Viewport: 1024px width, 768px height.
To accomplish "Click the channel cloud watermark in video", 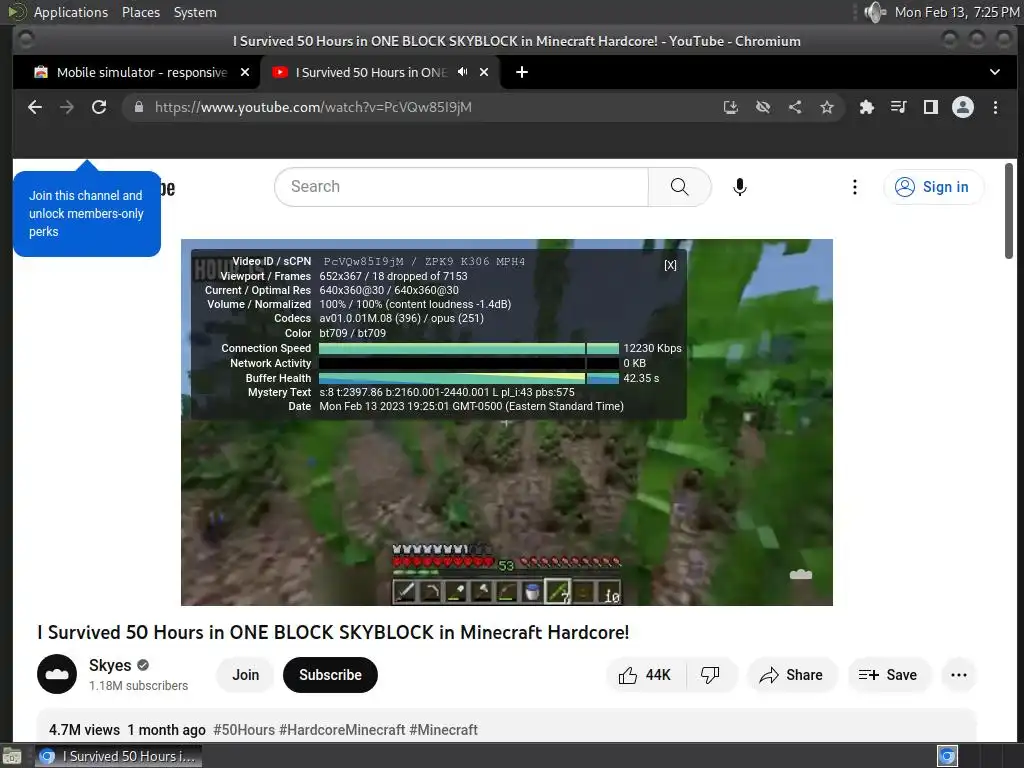I will [801, 575].
